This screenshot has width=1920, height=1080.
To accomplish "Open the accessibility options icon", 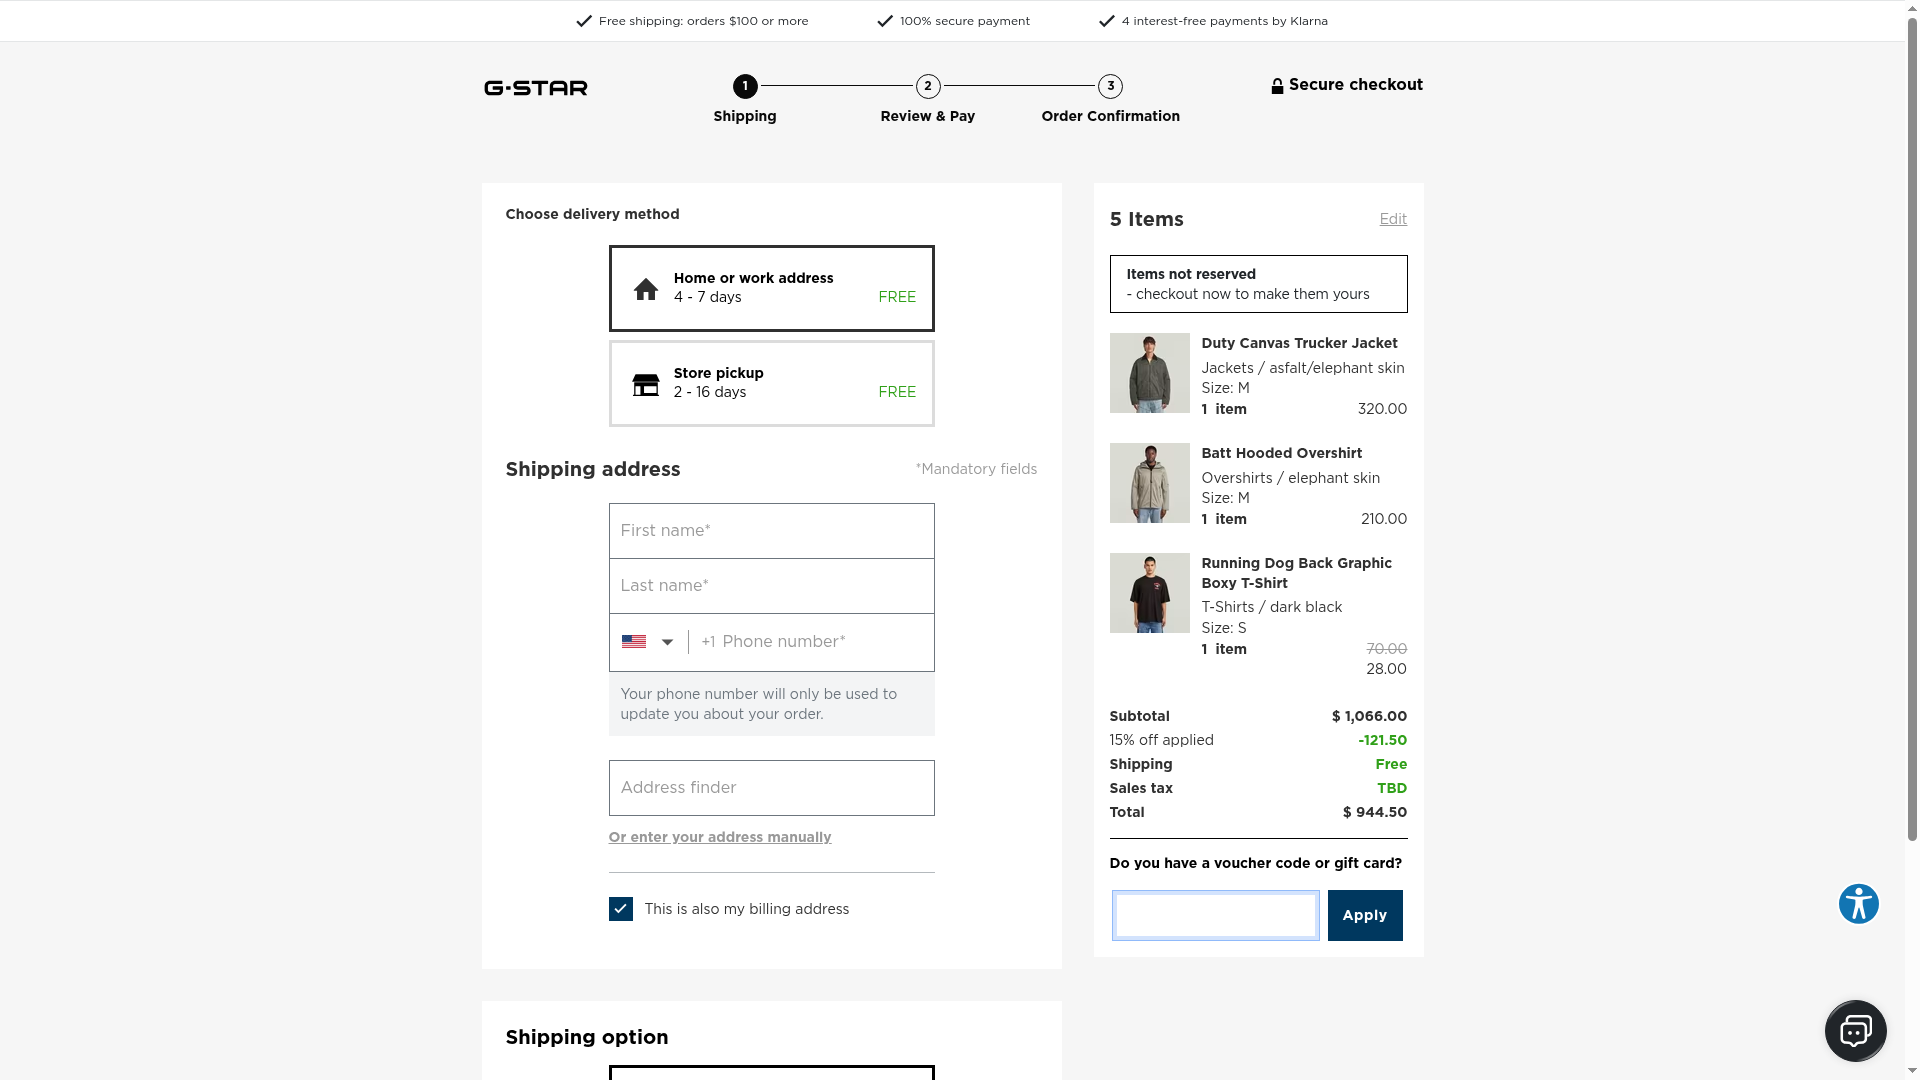I will pyautogui.click(x=1858, y=904).
